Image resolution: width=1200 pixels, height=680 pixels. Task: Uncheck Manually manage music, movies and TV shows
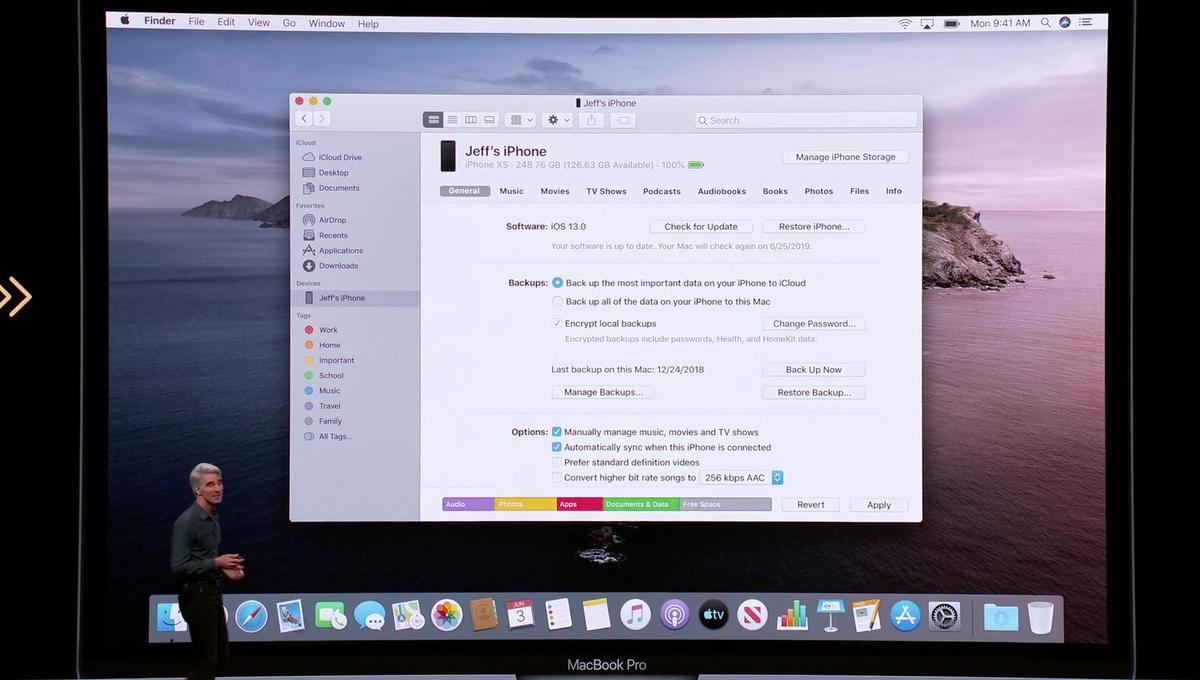557,432
